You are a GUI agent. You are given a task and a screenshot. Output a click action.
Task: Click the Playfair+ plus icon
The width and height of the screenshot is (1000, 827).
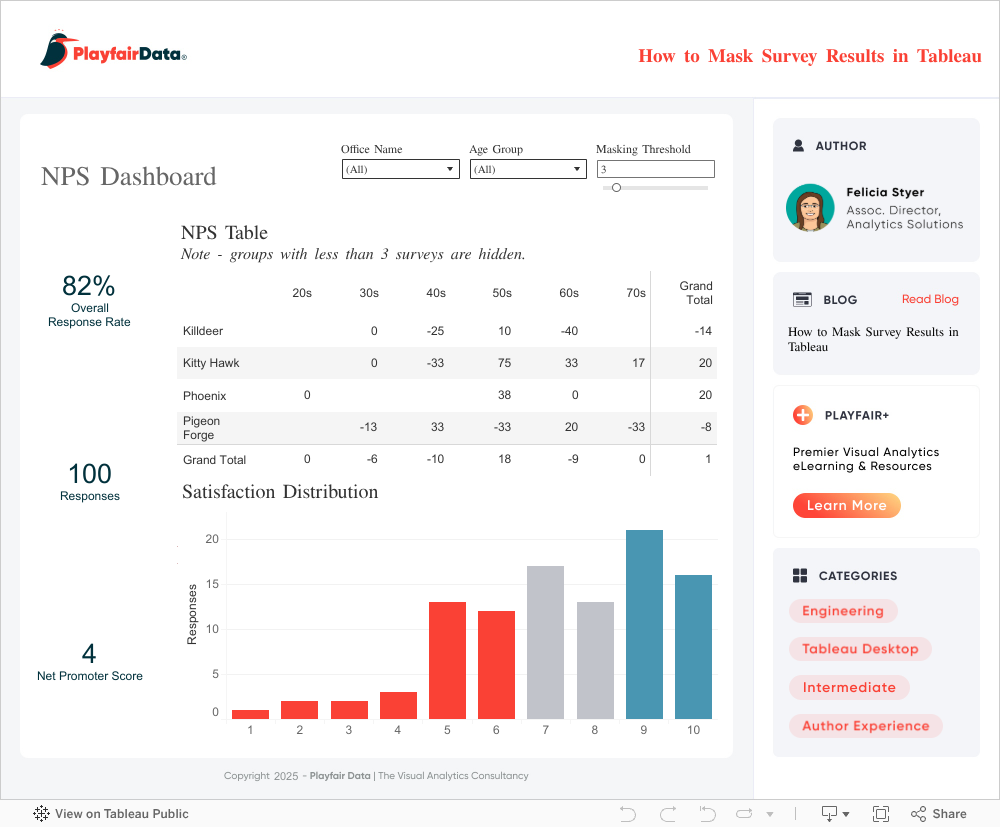[x=802, y=415]
